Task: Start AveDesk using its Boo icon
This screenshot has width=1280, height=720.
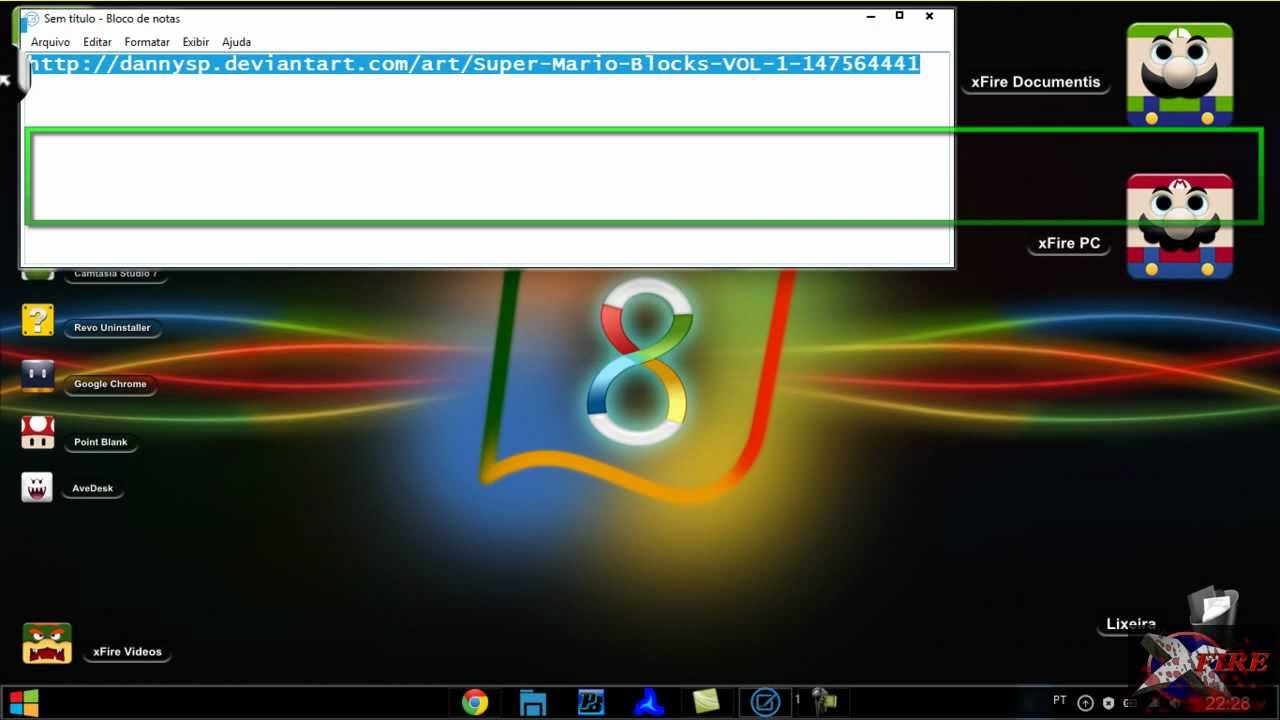Action: tap(37, 487)
